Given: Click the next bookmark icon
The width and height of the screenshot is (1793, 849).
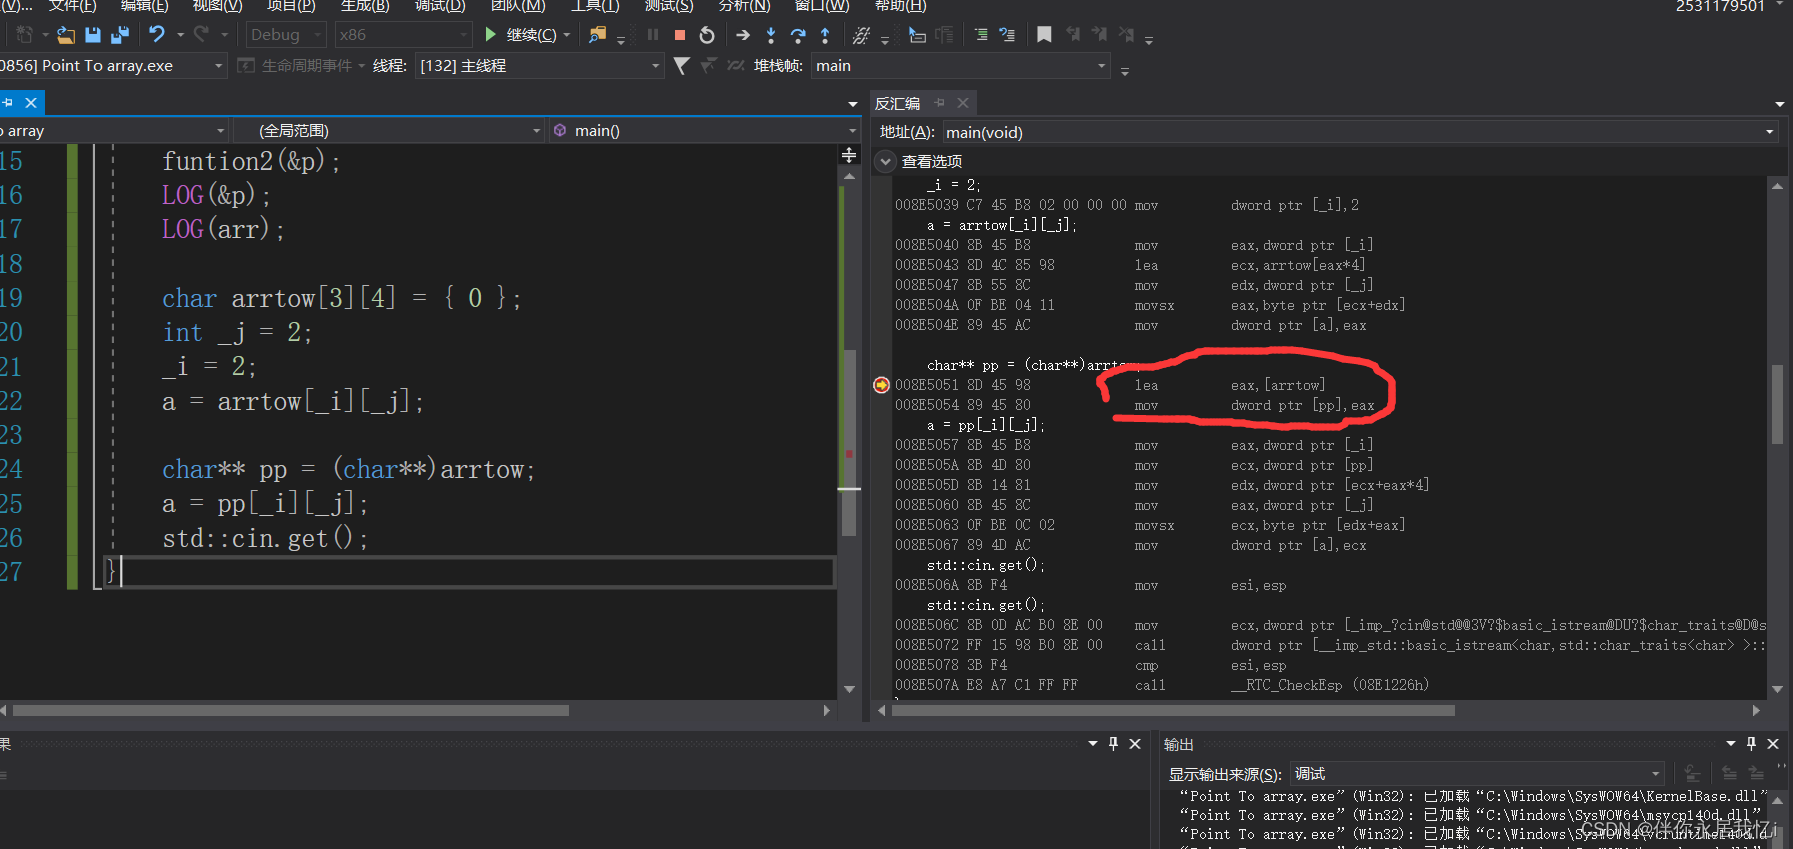Looking at the screenshot, I should 1099,35.
